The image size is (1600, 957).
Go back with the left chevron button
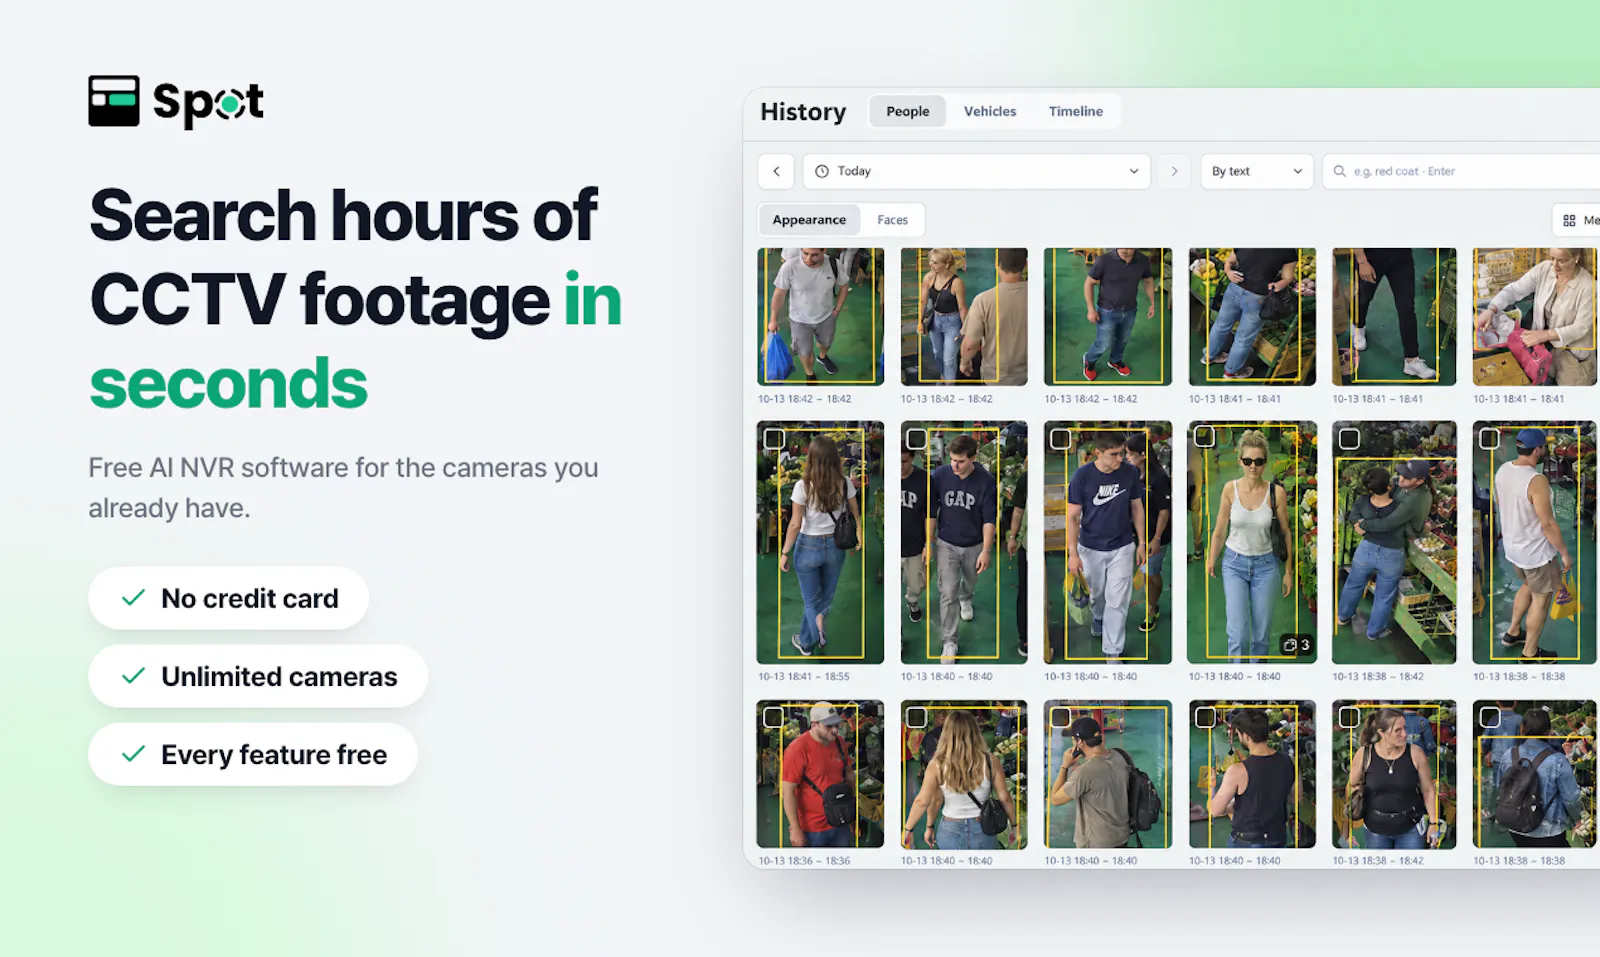(776, 171)
